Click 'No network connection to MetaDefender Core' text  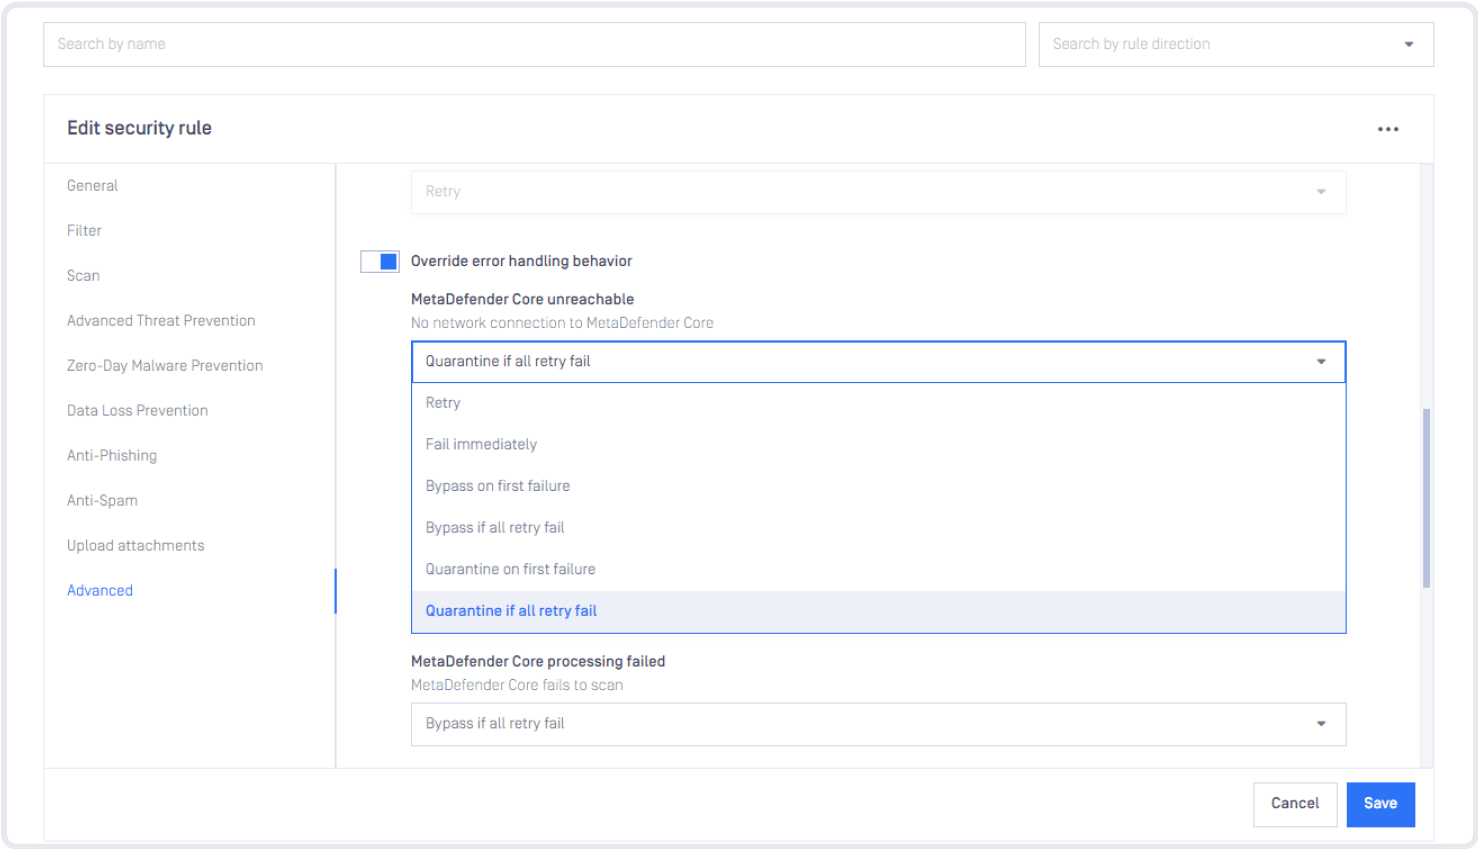tap(562, 323)
